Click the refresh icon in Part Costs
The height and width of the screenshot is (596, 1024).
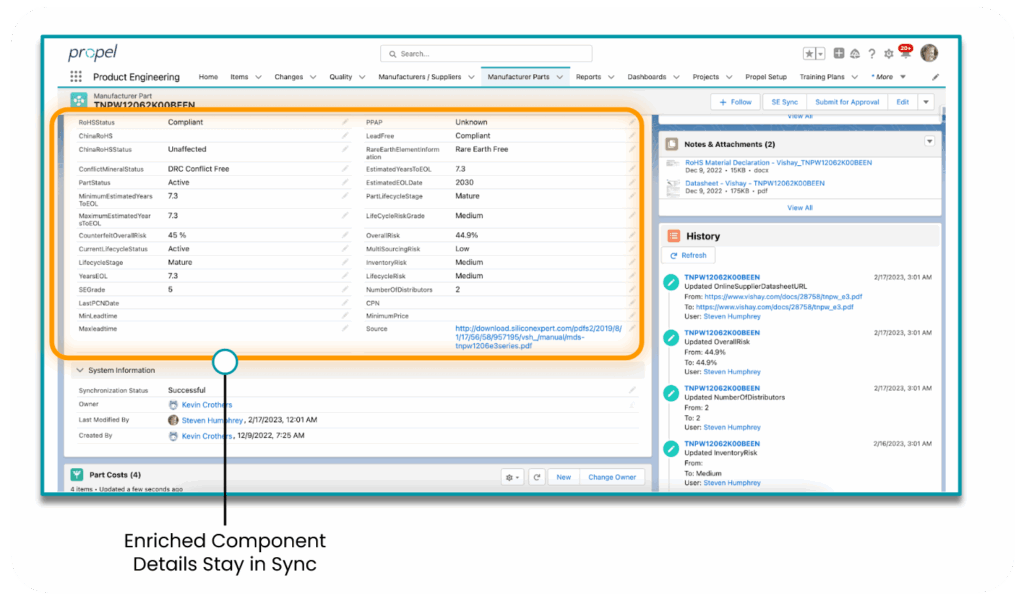(x=536, y=478)
